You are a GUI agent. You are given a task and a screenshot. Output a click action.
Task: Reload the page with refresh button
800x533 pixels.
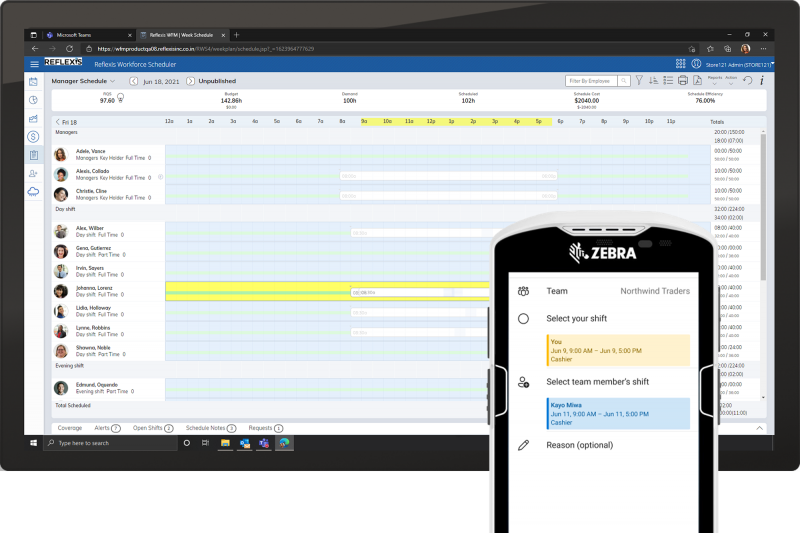click(x=69, y=49)
